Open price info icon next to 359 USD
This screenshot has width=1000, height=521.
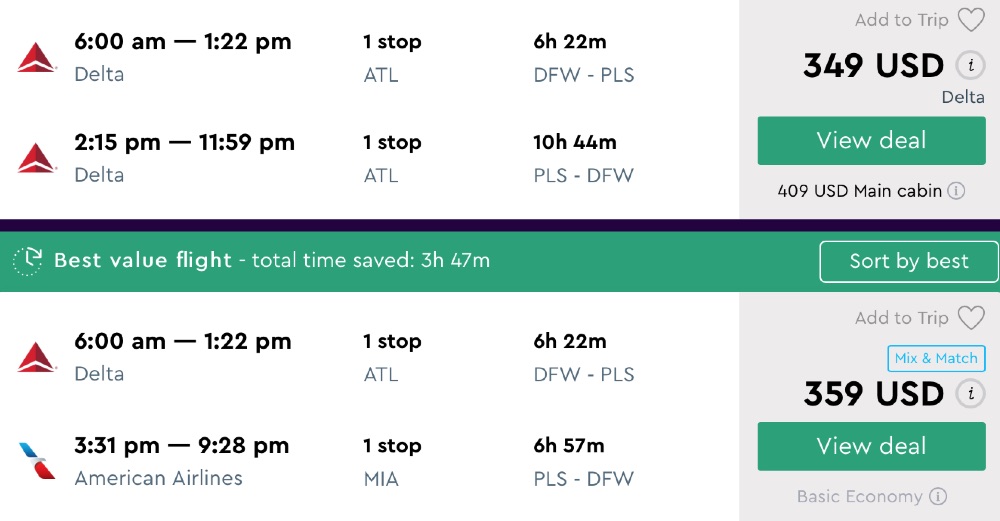969,394
